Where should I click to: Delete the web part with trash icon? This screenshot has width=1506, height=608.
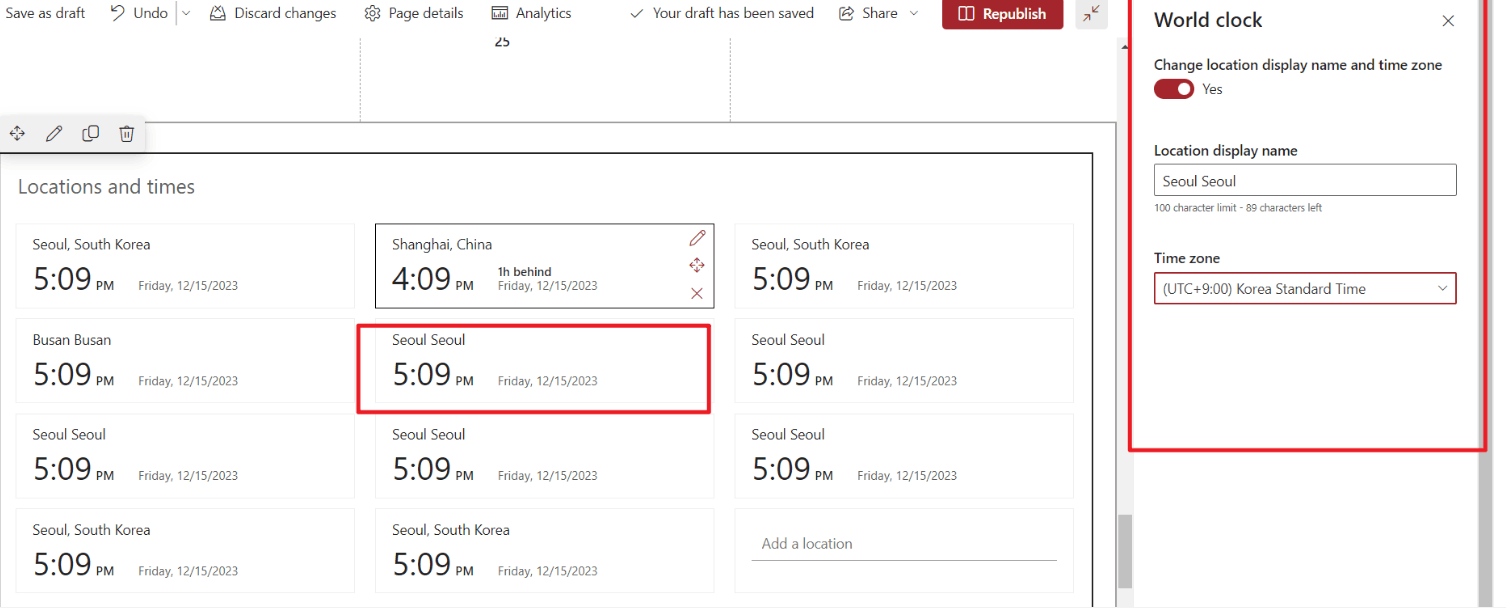127,133
